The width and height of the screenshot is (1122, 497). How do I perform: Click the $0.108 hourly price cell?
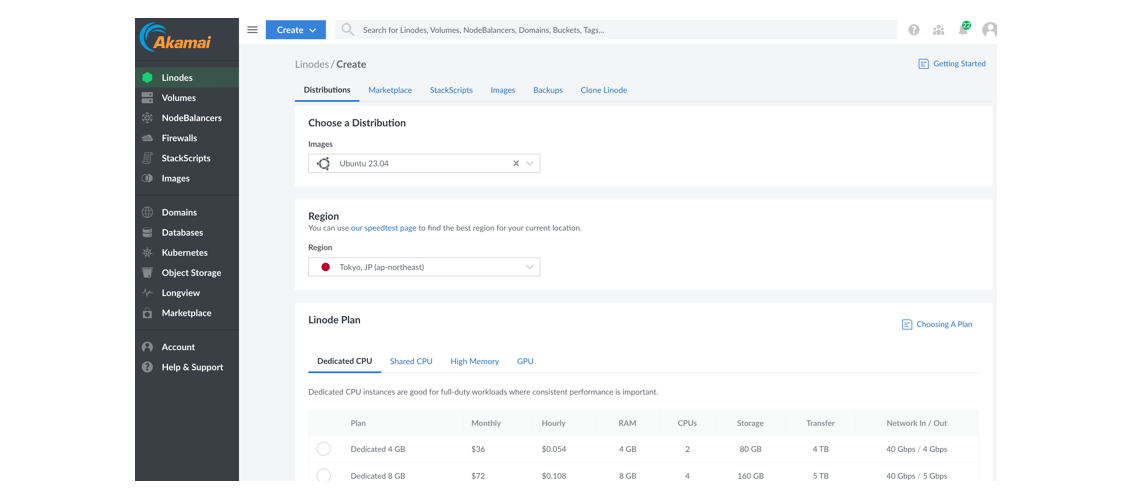(553, 476)
